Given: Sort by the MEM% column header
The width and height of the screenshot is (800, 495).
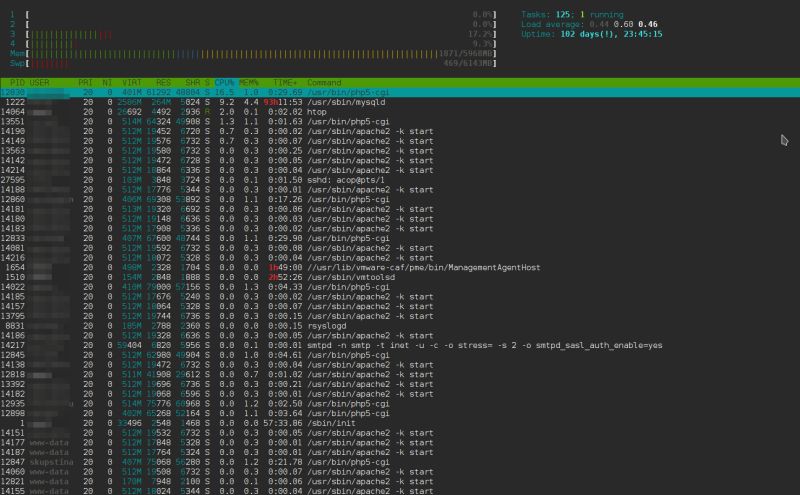Looking at the screenshot, I should coord(249,83).
